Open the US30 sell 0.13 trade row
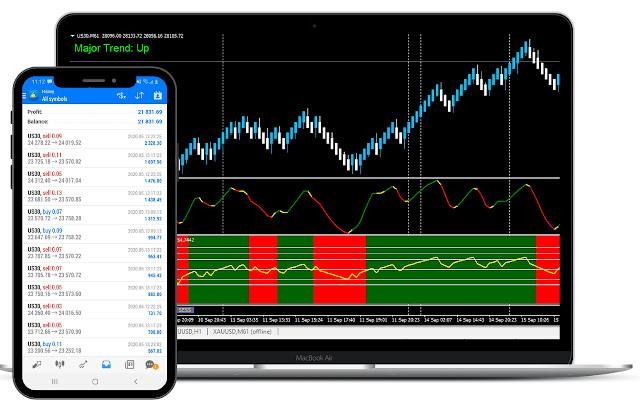Viewport: 640px width, 400px height. click(x=94, y=196)
